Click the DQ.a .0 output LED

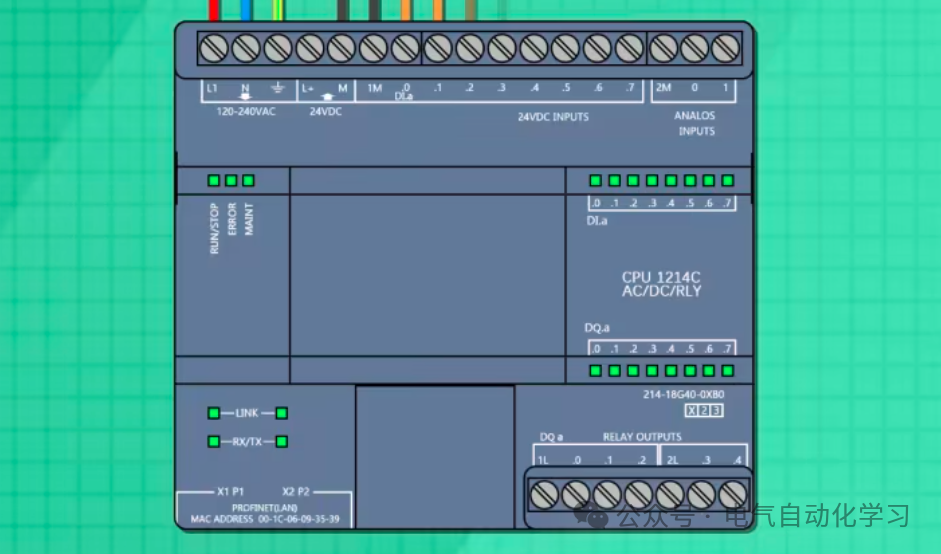(x=595, y=371)
